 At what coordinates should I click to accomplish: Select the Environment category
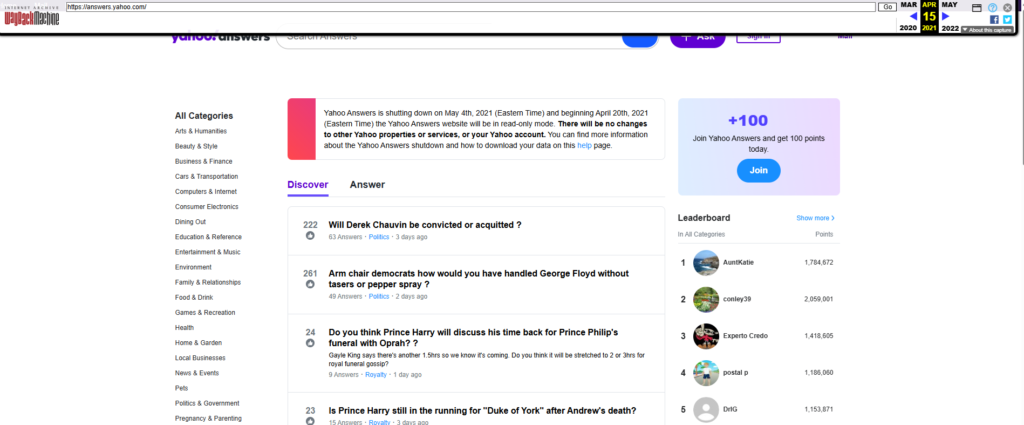pyautogui.click(x=193, y=267)
